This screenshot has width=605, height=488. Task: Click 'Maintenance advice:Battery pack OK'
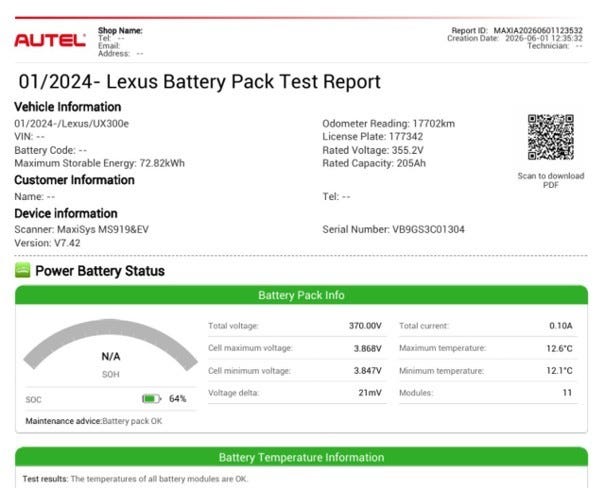pos(94,421)
